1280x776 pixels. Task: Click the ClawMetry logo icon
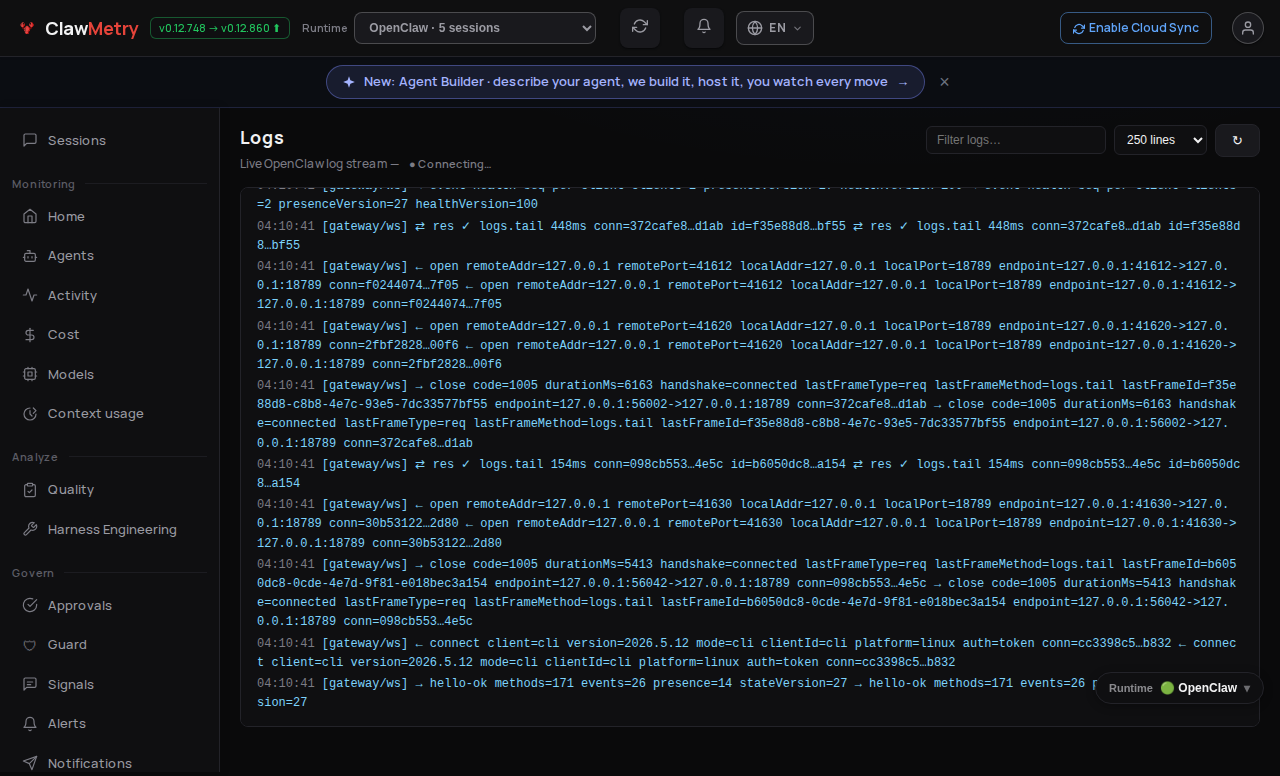coord(27,29)
